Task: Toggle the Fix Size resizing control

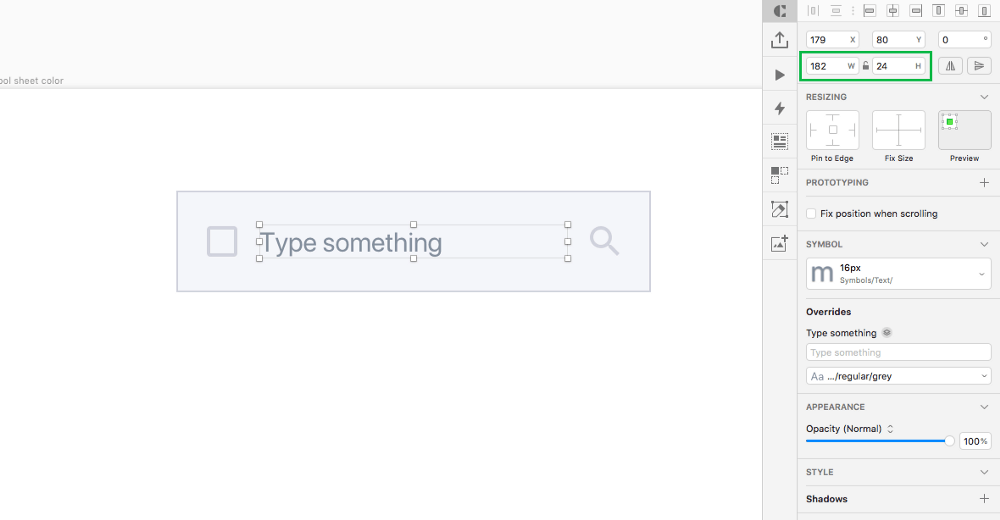Action: [x=899, y=130]
